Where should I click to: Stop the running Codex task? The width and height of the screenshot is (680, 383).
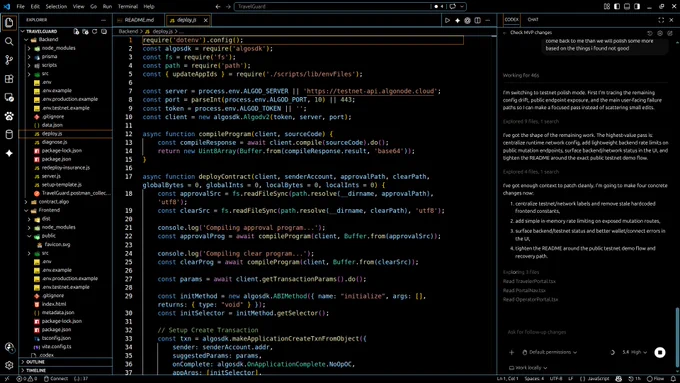(x=660, y=352)
